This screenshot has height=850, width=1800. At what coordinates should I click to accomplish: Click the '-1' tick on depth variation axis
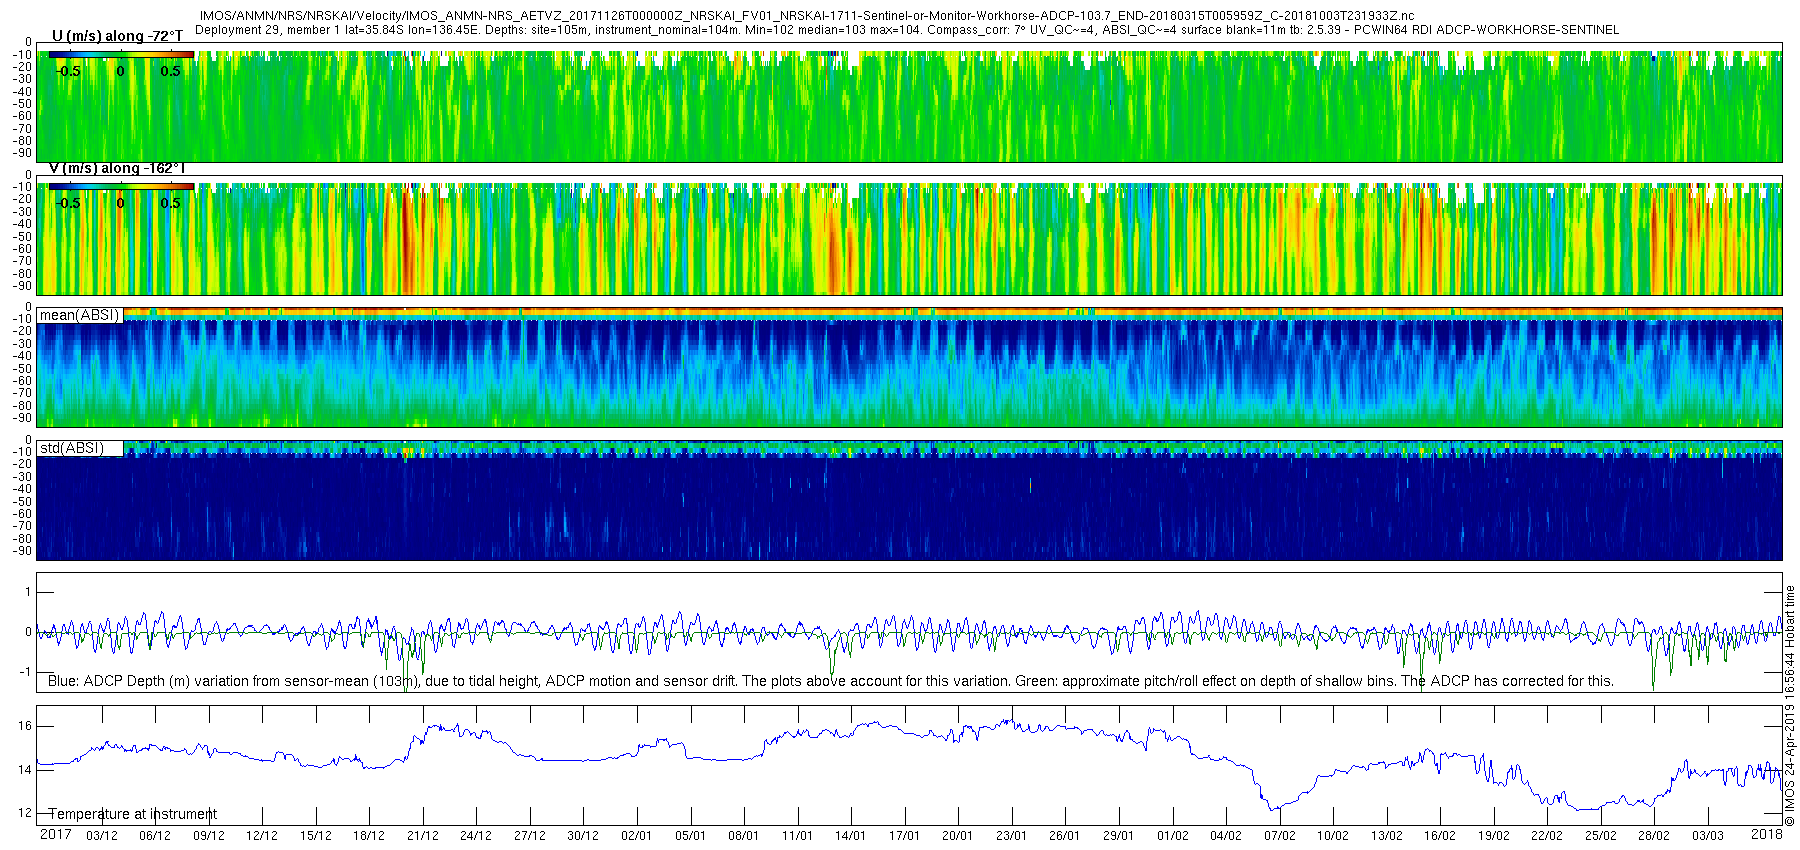point(26,672)
